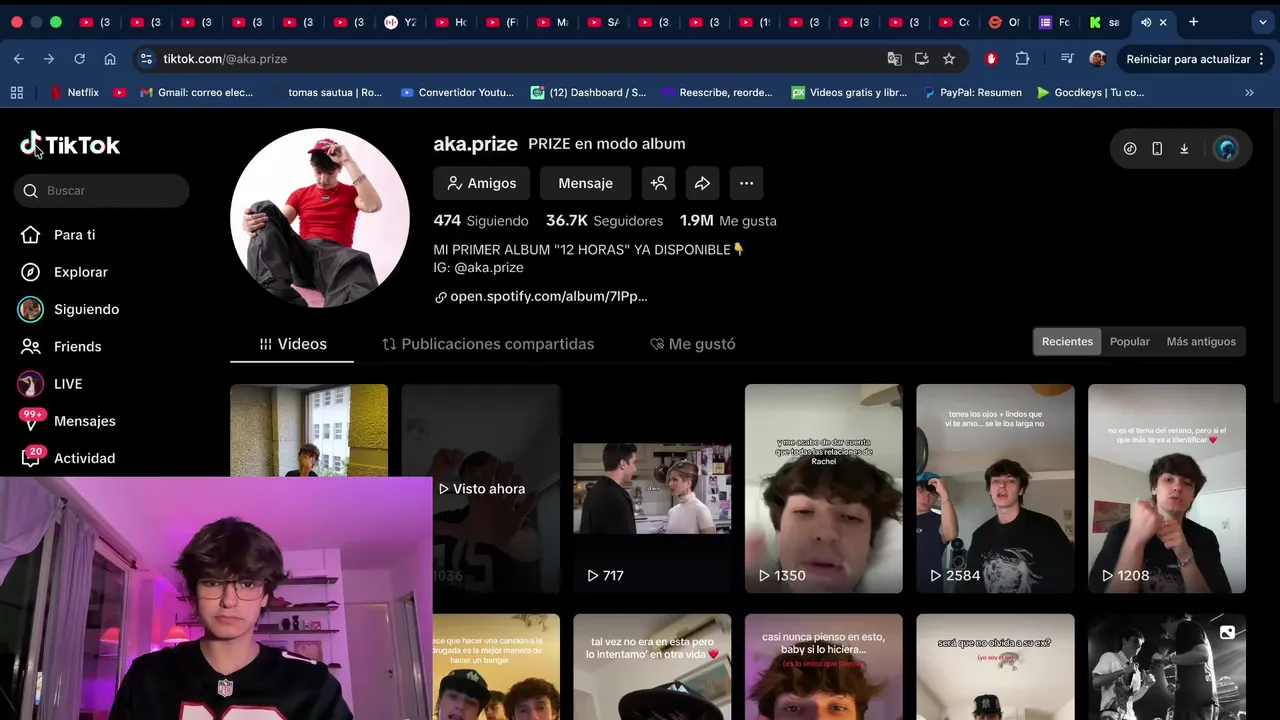Click the phone icon in top-right pill
The height and width of the screenshot is (720, 1280).
[x=1157, y=149]
